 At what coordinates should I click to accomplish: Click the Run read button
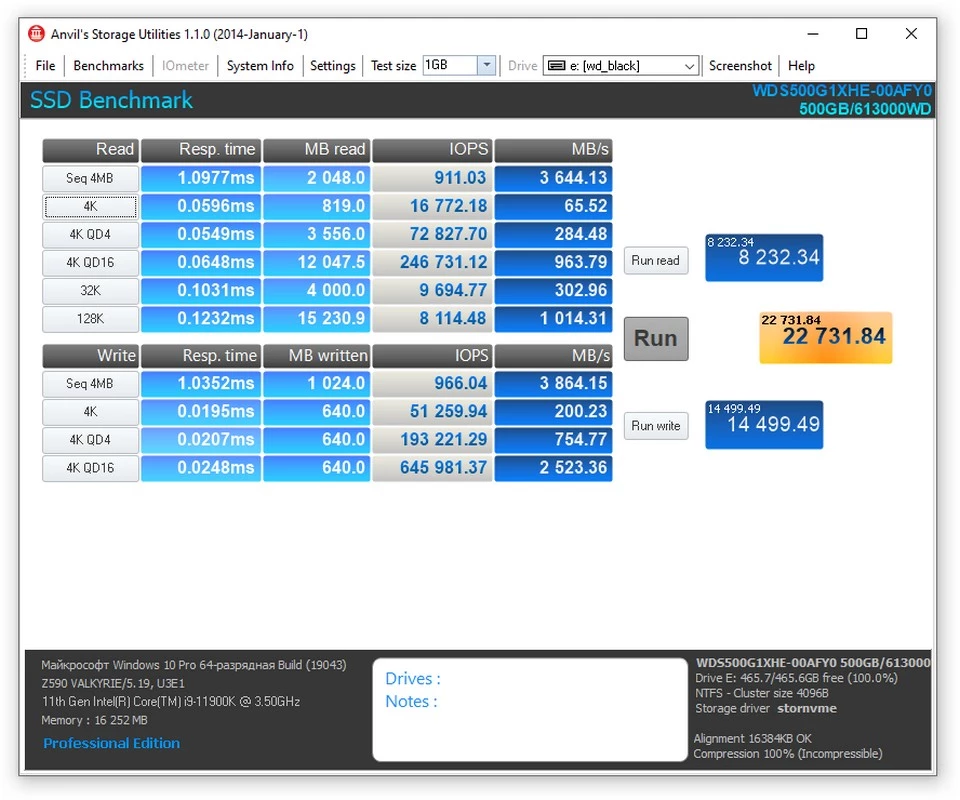tap(656, 260)
